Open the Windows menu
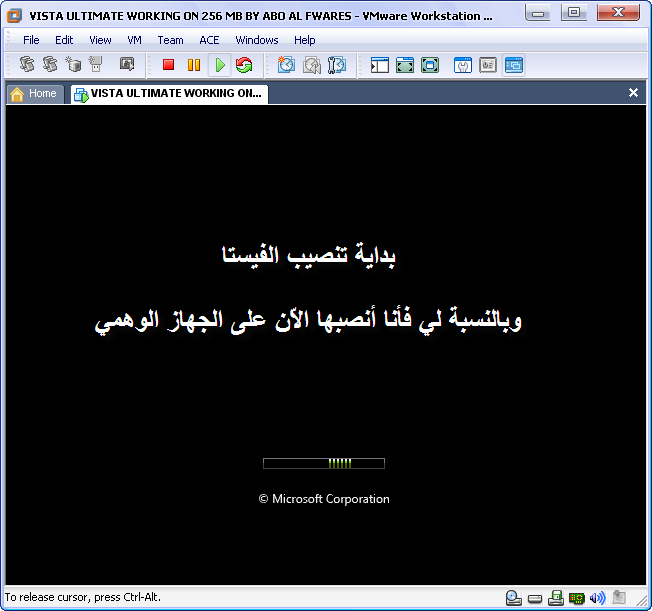Viewport: 652px width, 611px height. click(x=257, y=40)
